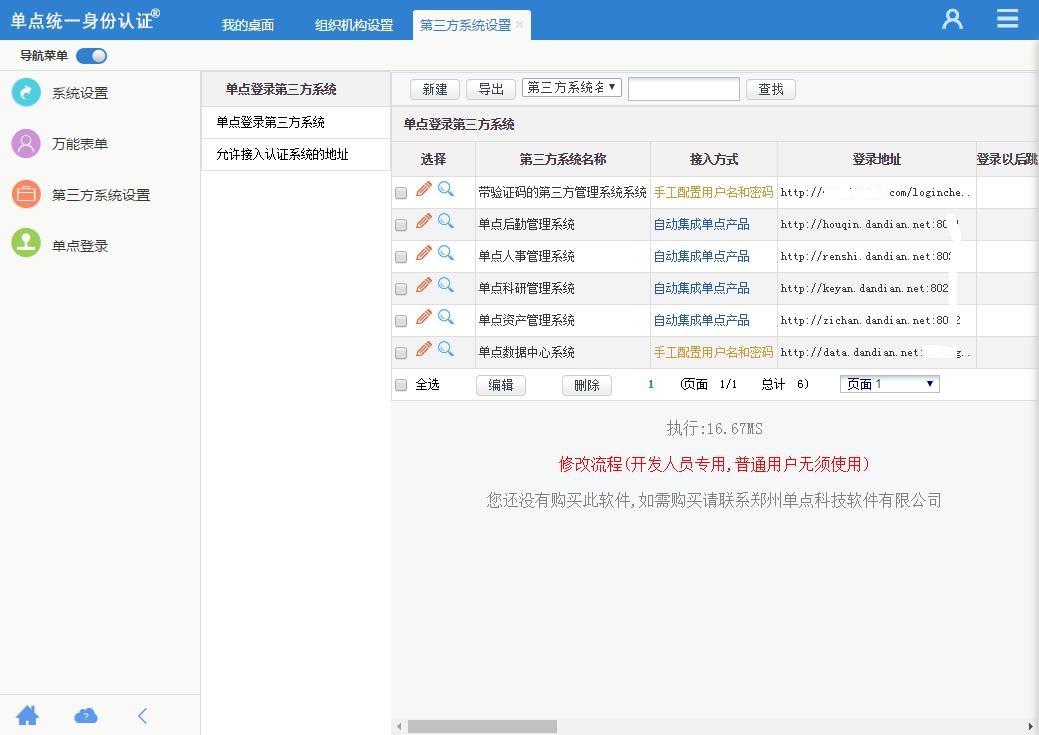
Task: Edit pencil icon for 单点资产管理系统
Action: pos(424,317)
